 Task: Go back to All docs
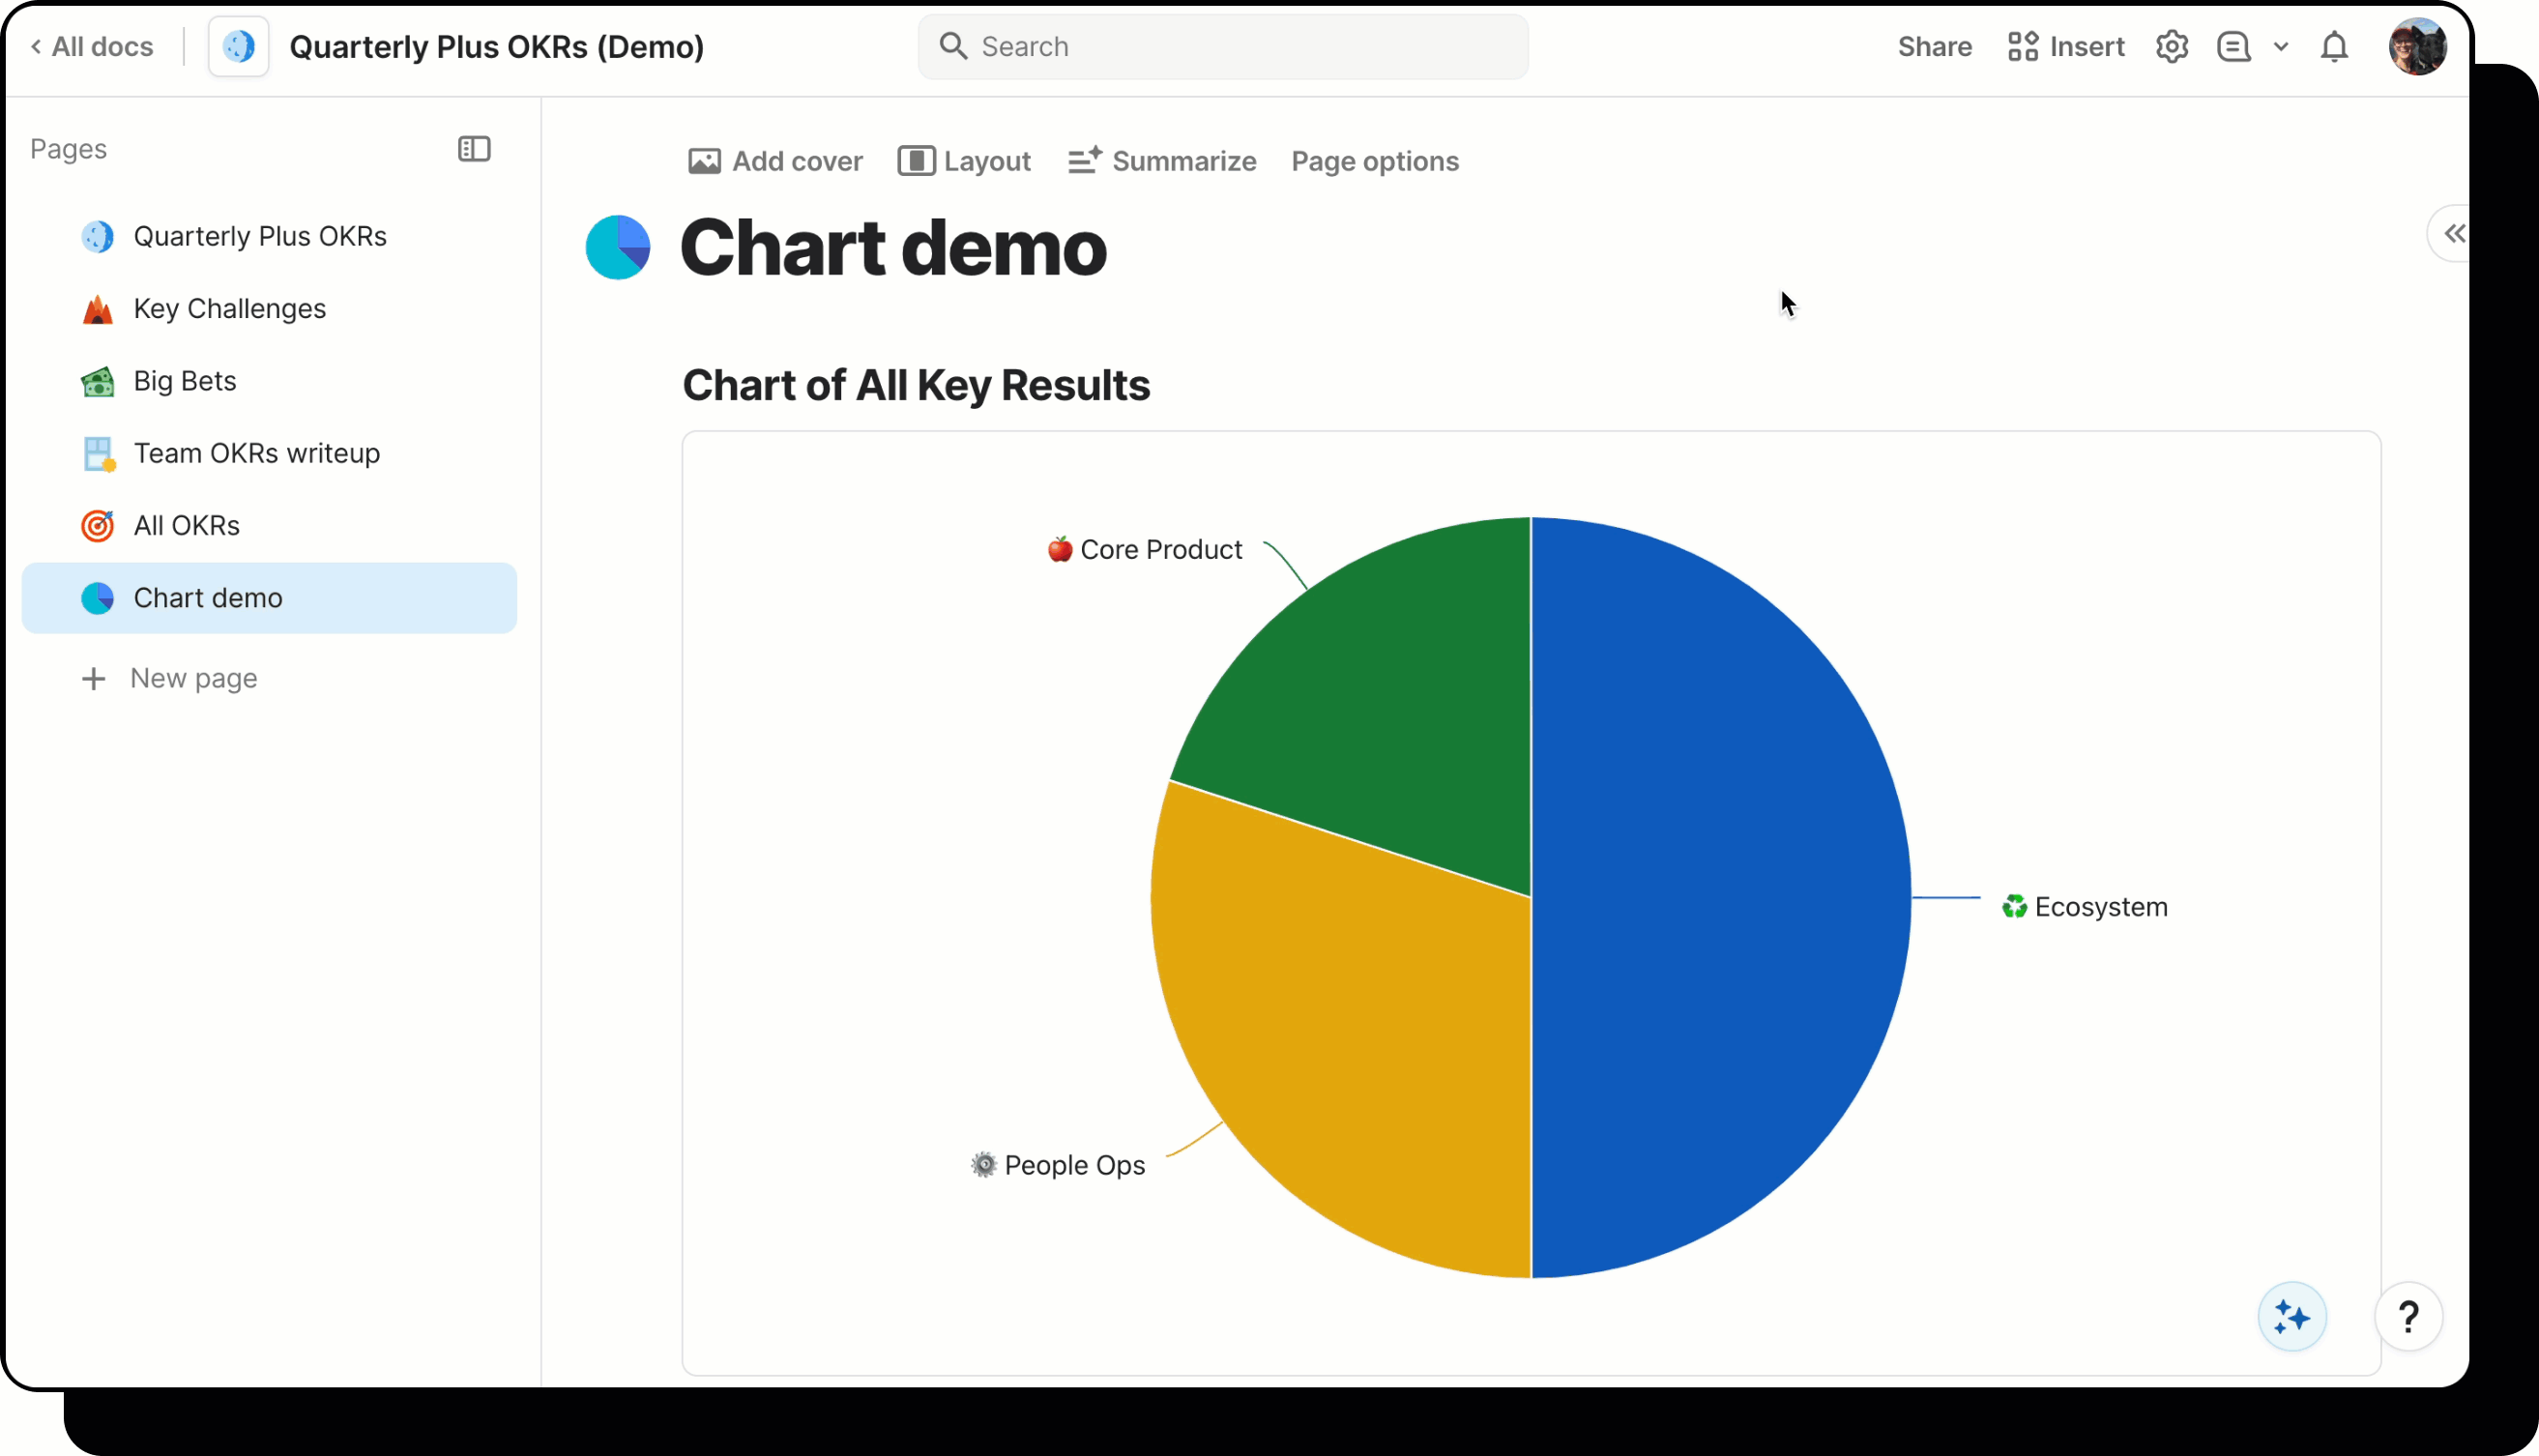coord(91,46)
